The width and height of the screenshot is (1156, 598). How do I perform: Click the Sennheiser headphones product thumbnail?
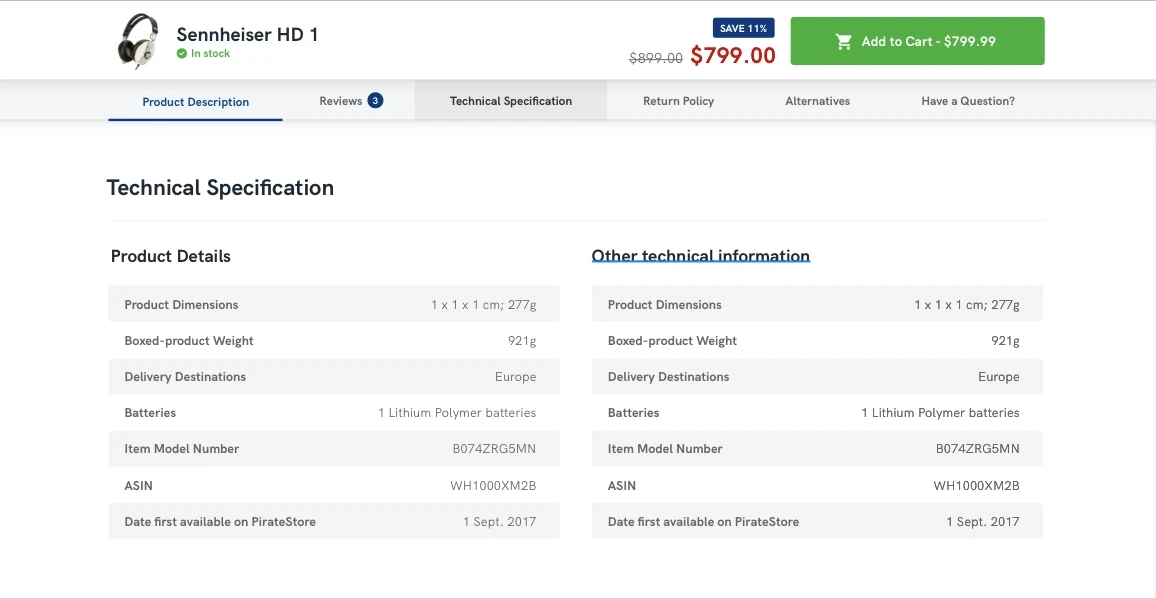click(138, 41)
